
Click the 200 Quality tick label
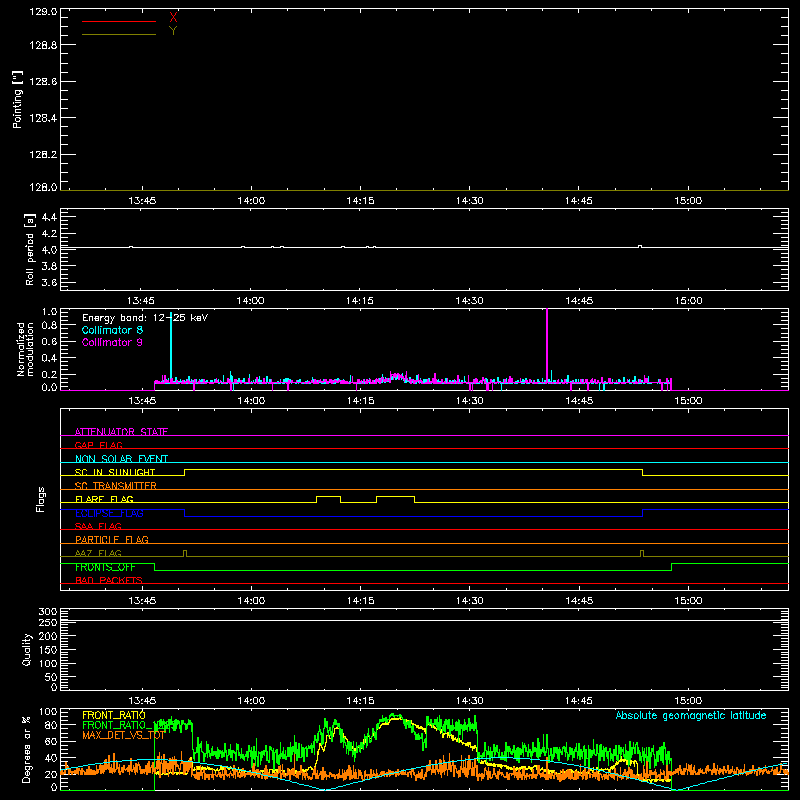pyautogui.click(x=48, y=636)
